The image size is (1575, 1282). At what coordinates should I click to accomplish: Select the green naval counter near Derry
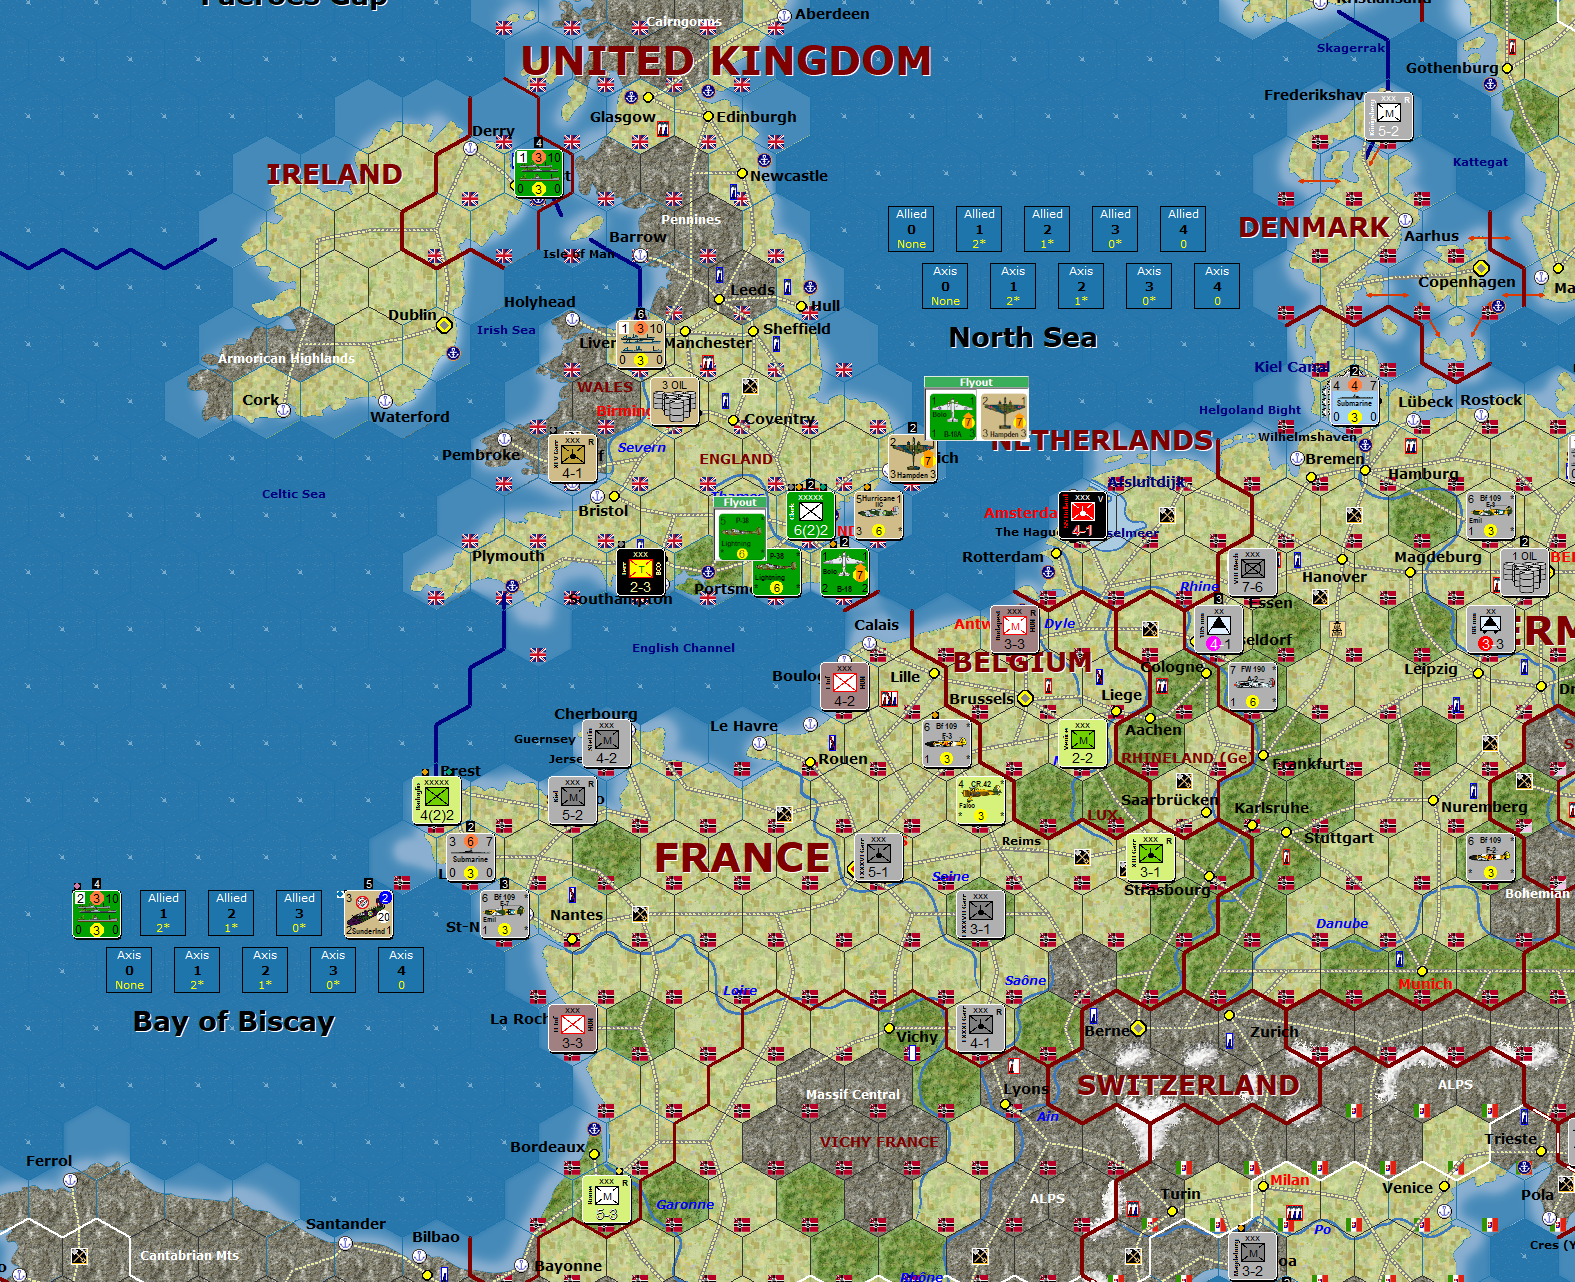click(x=539, y=172)
